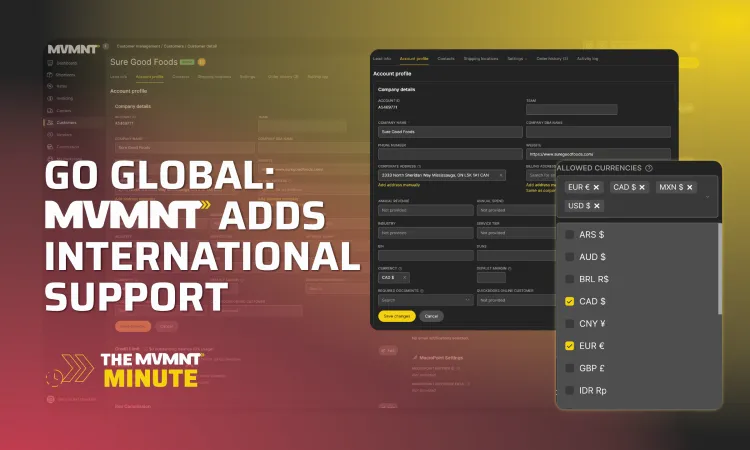Click the Annual spend field
The width and height of the screenshot is (750, 450).
click(x=517, y=210)
